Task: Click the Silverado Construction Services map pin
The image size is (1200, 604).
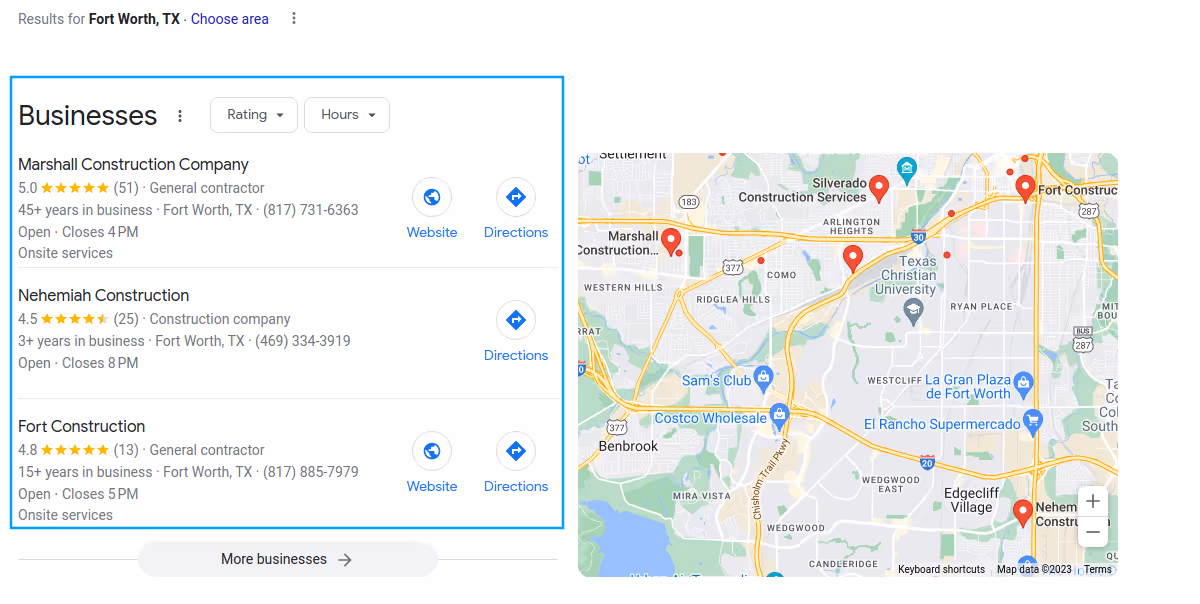Action: pos(880,187)
